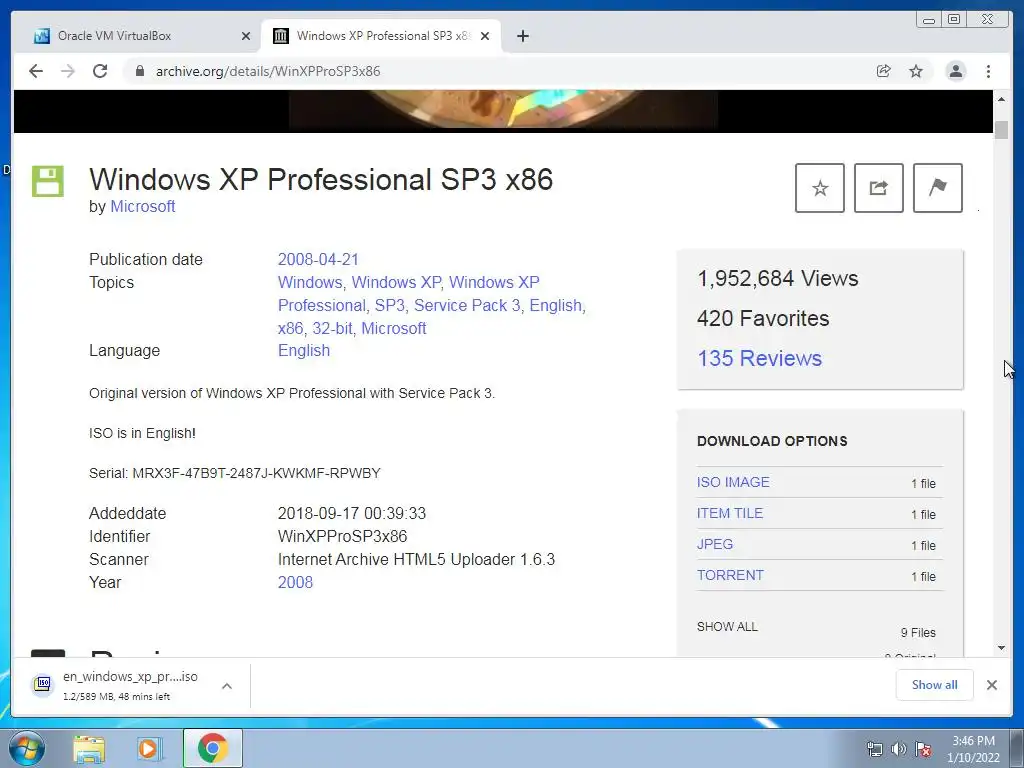Open the download item options chevron
This screenshot has height=768, width=1024.
[x=227, y=686]
